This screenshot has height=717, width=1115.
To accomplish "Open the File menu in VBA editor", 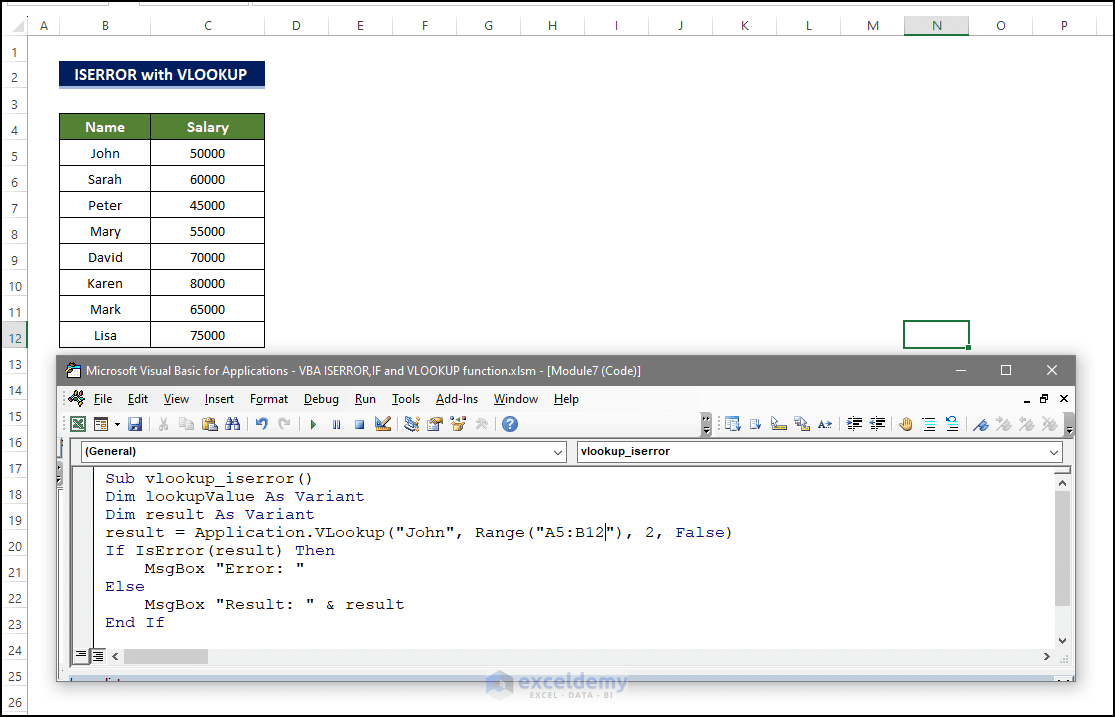I will pyautogui.click(x=102, y=399).
